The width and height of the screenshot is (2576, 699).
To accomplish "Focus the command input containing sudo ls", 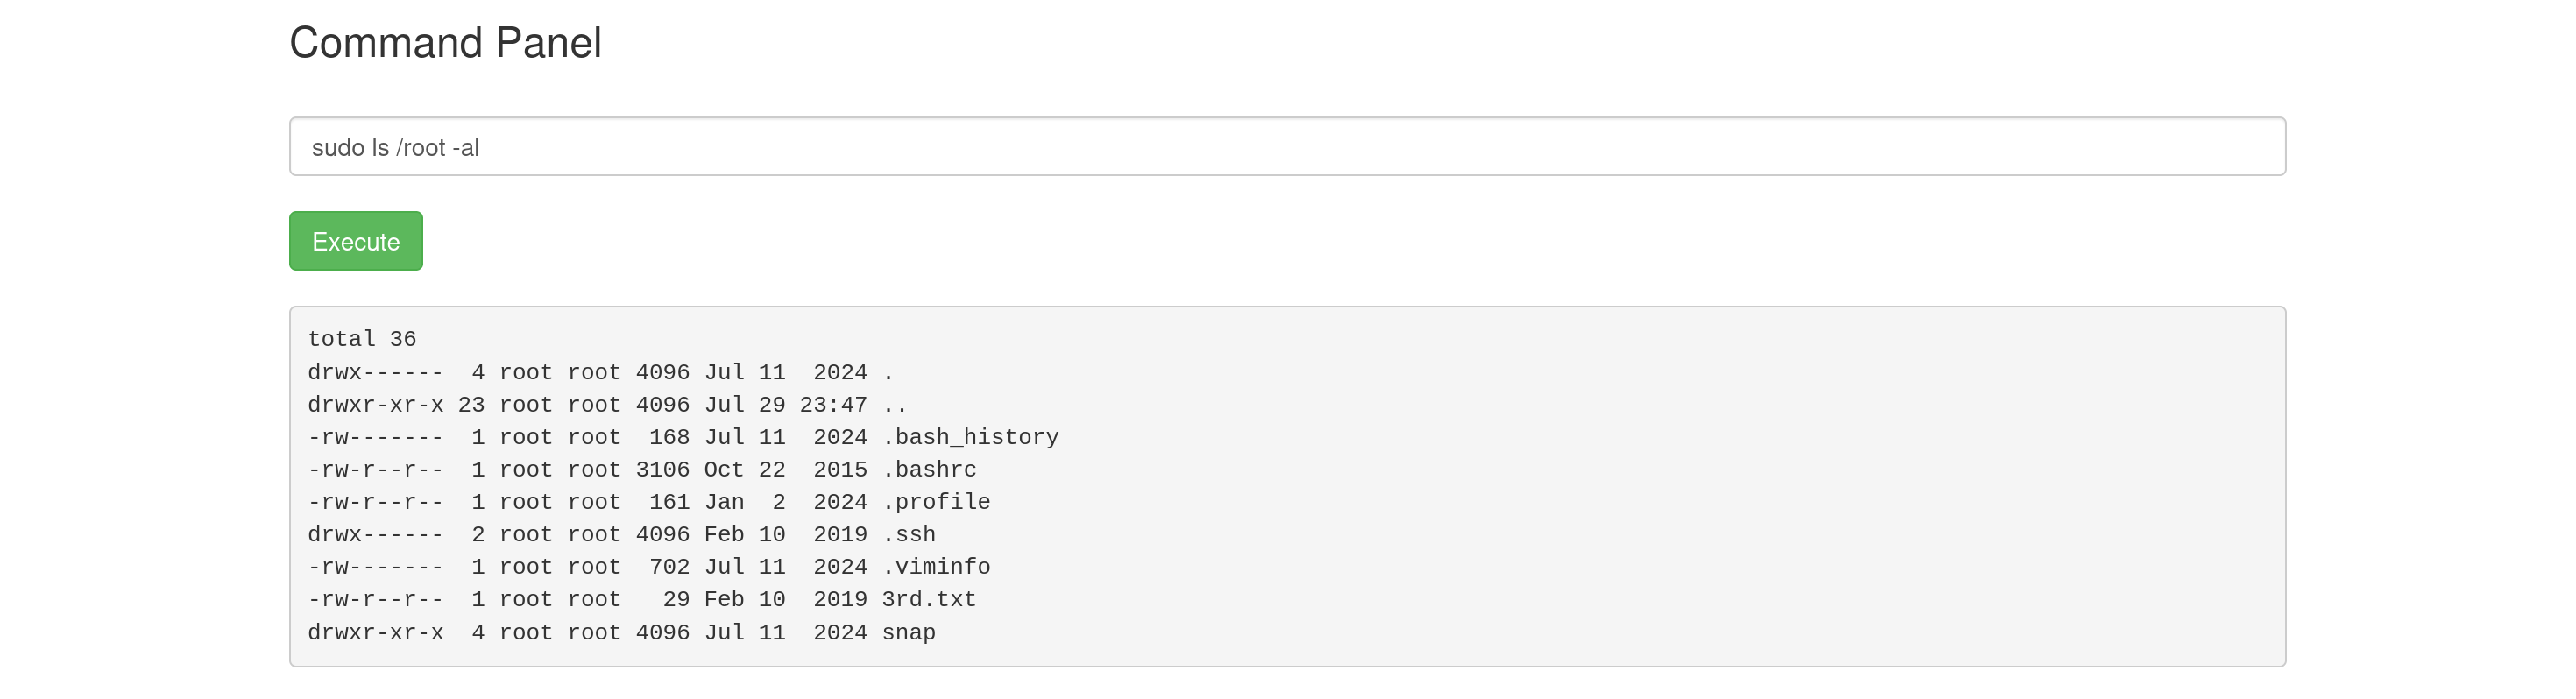I will click(1287, 147).
